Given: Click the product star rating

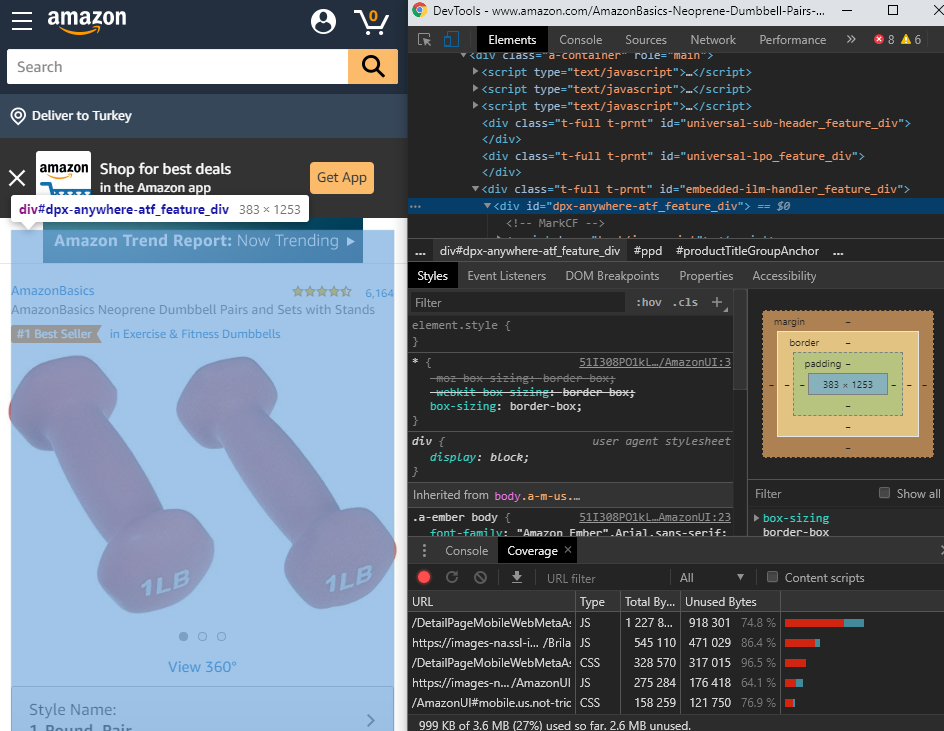Looking at the screenshot, I should (322, 292).
